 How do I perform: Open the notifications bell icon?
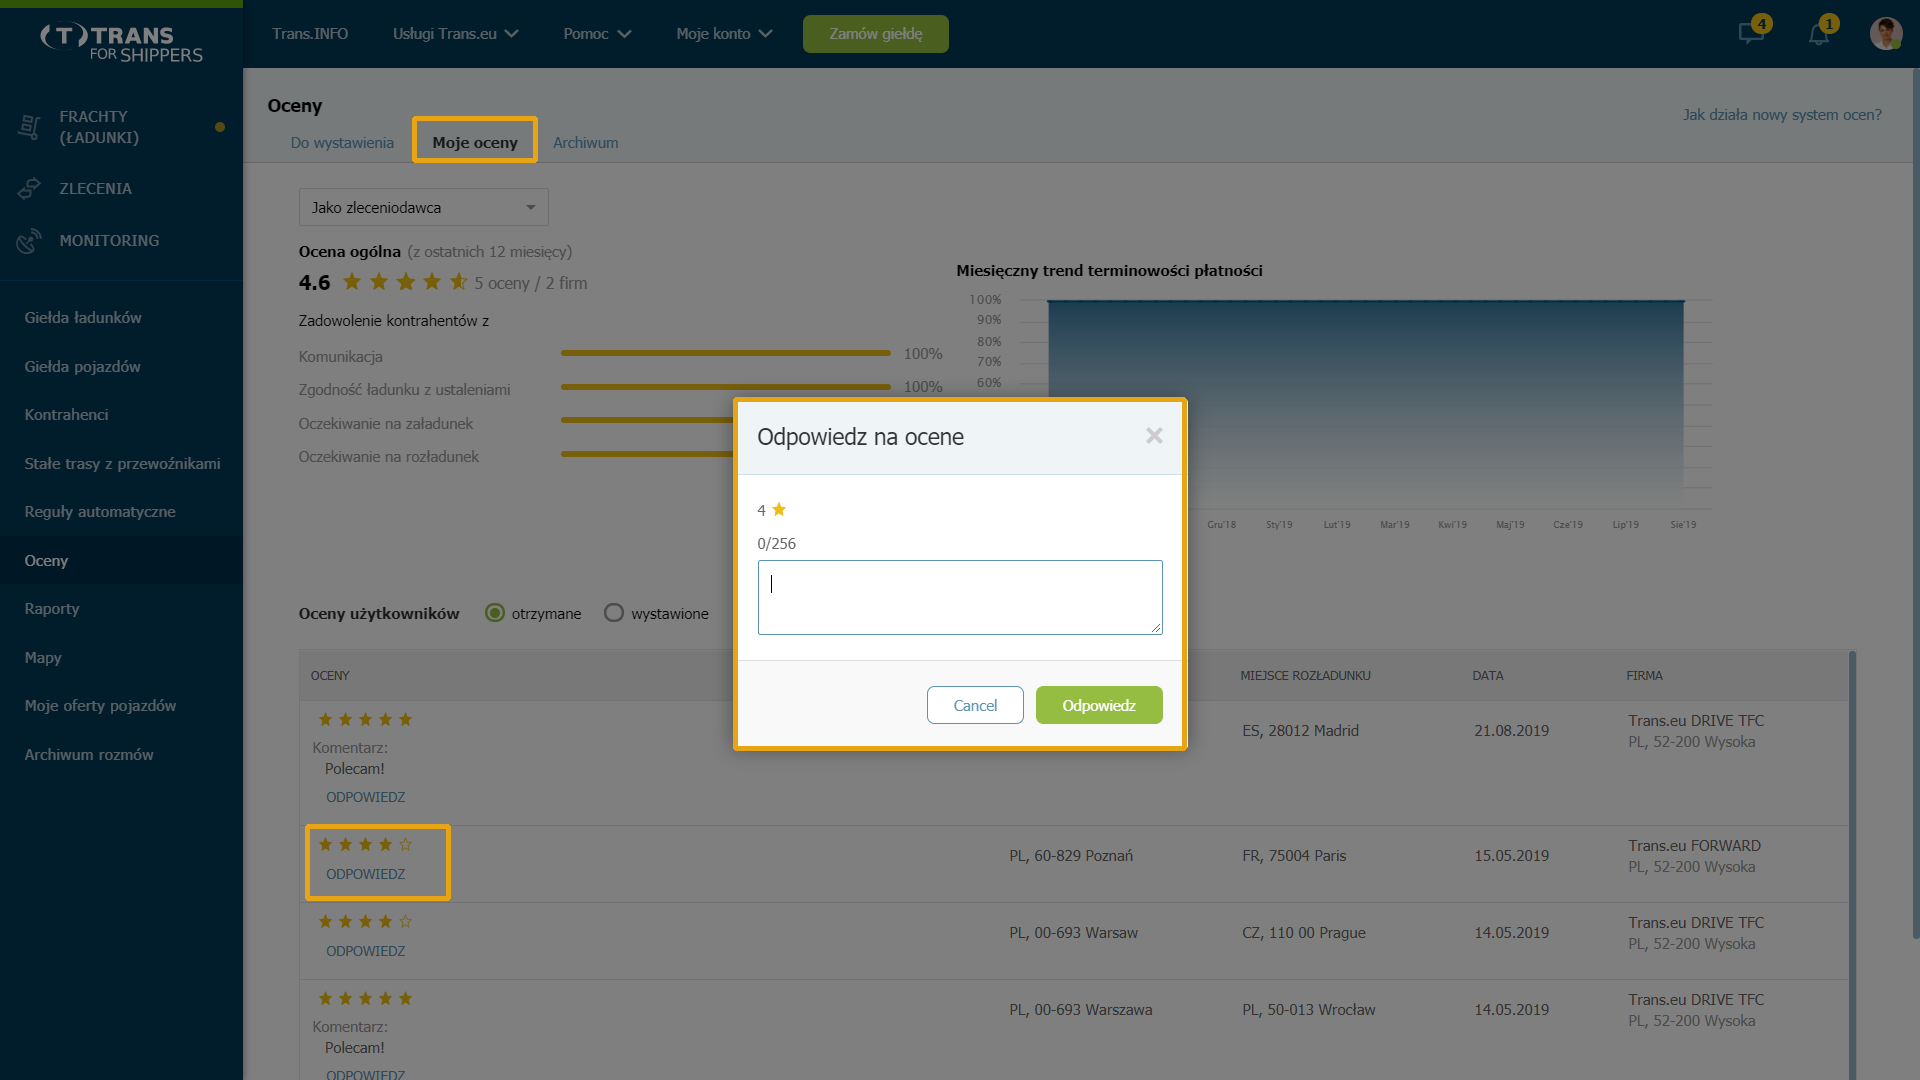(x=1819, y=34)
